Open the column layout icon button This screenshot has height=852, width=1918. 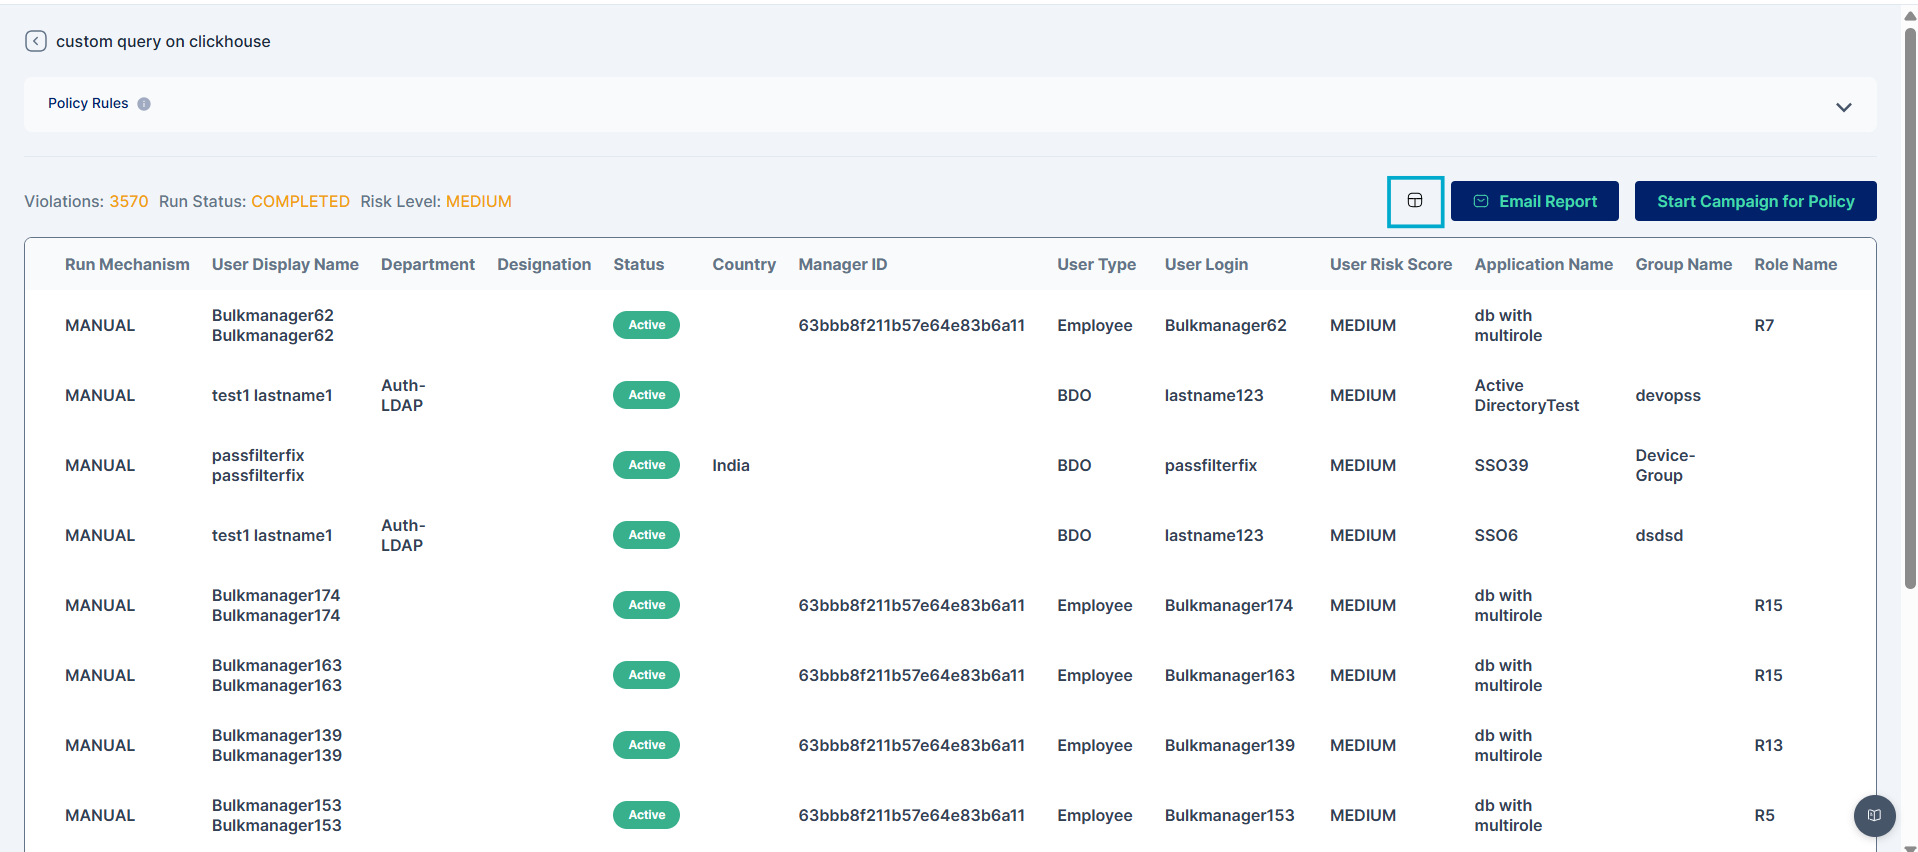click(1414, 201)
